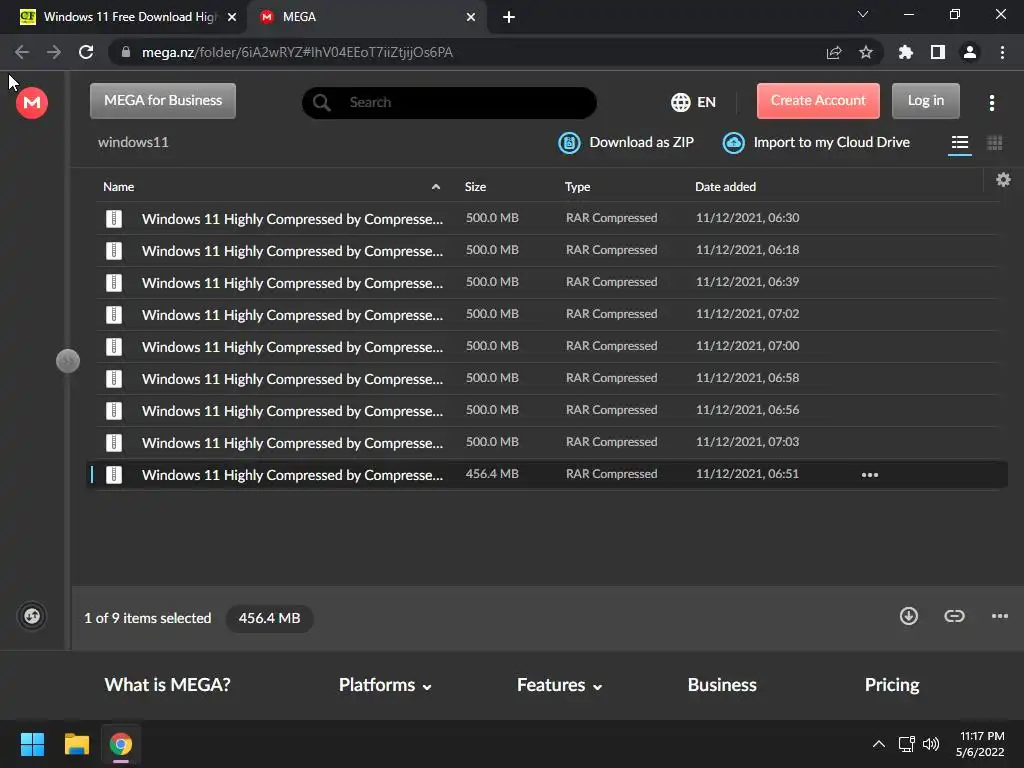Open the language globe EN selector

pyautogui.click(x=694, y=102)
